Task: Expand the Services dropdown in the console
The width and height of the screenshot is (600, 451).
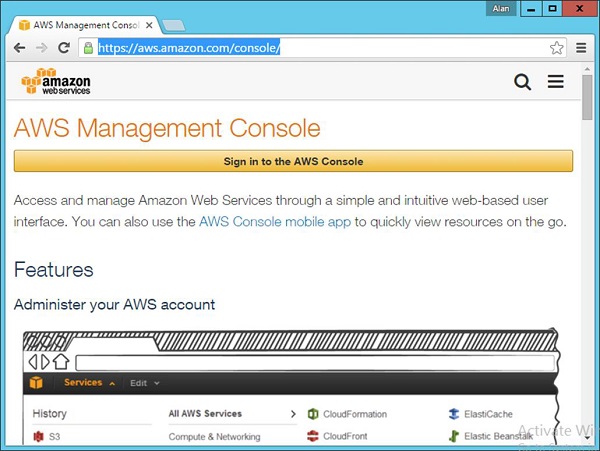Action: [x=88, y=383]
